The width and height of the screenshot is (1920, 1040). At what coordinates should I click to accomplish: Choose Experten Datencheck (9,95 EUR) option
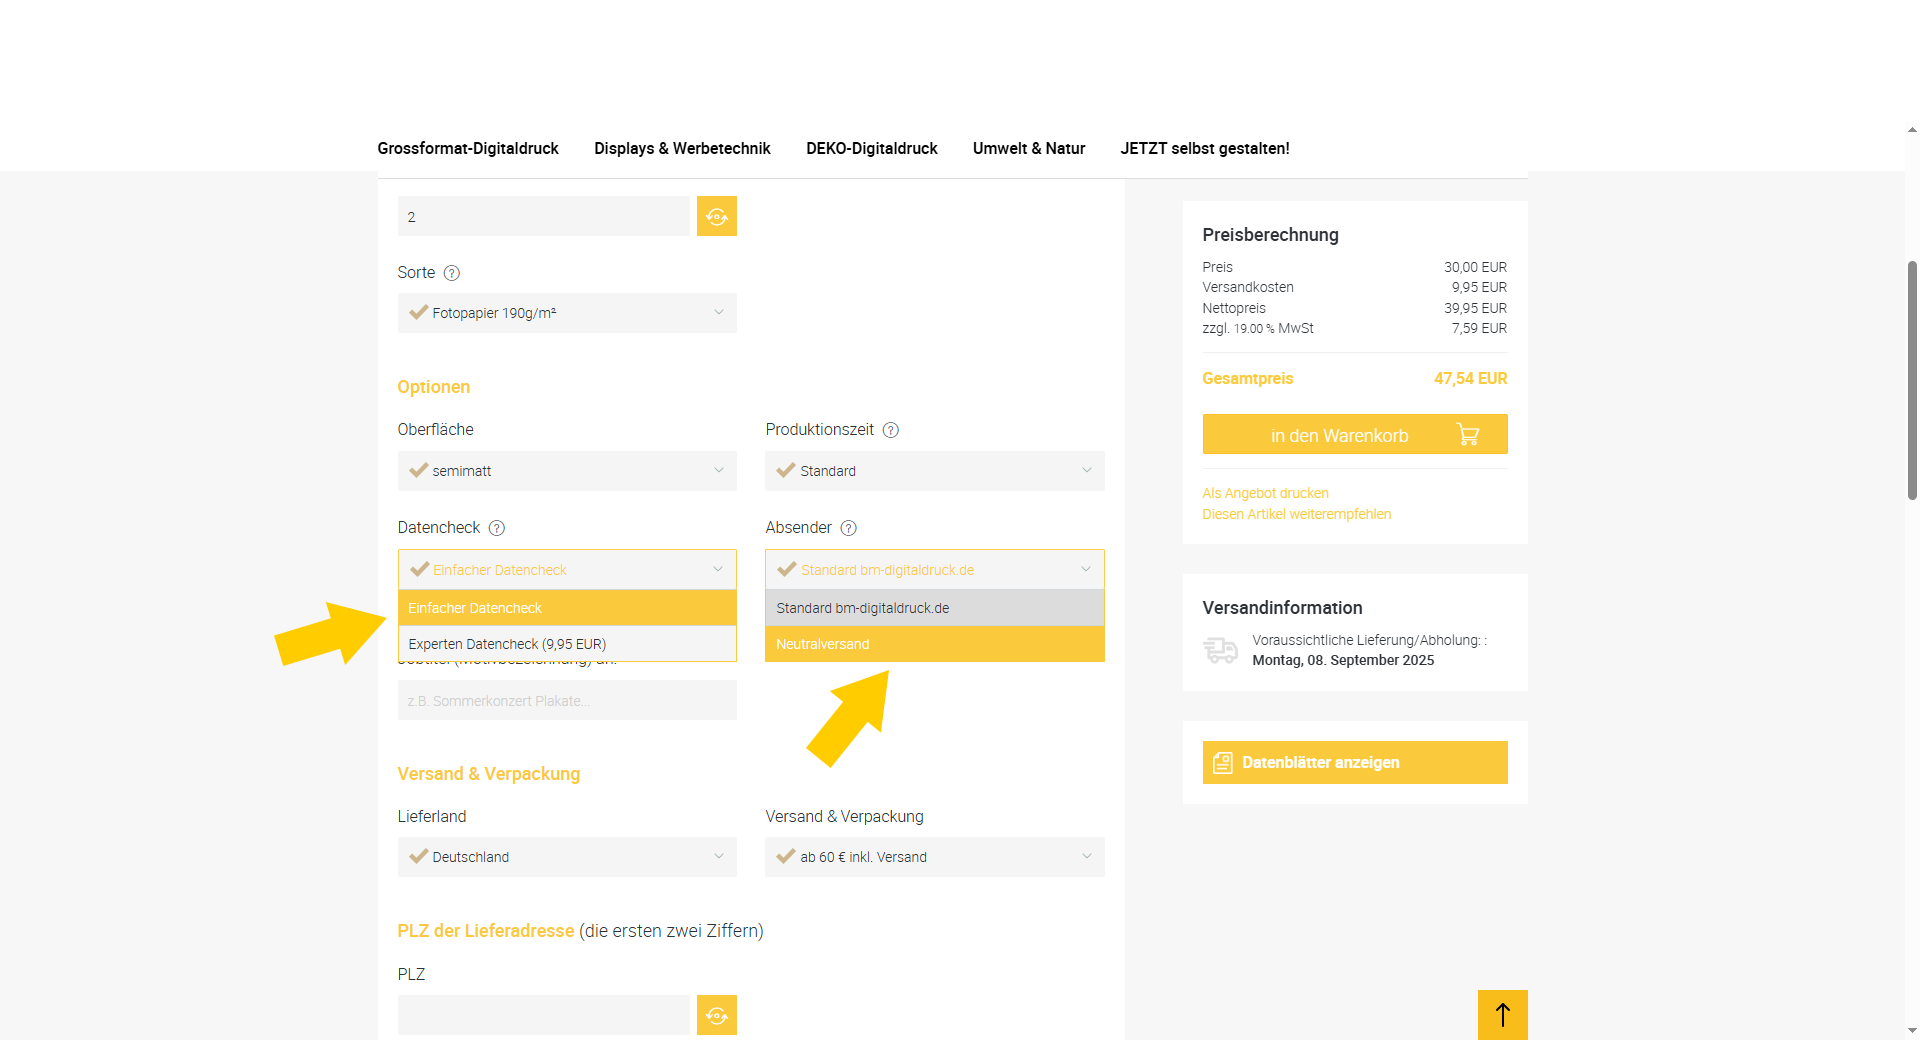coord(566,644)
